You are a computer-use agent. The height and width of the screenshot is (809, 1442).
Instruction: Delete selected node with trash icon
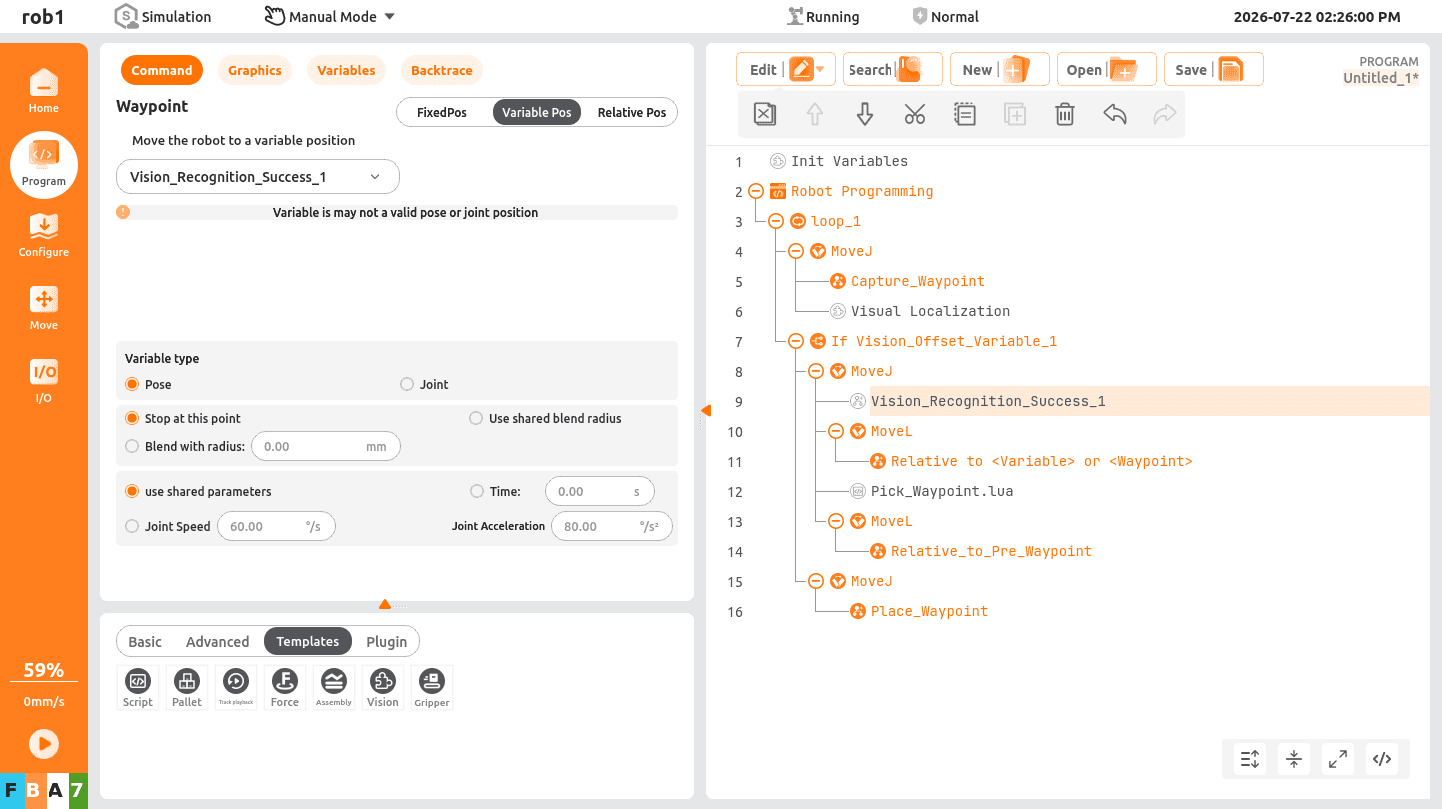point(1065,115)
